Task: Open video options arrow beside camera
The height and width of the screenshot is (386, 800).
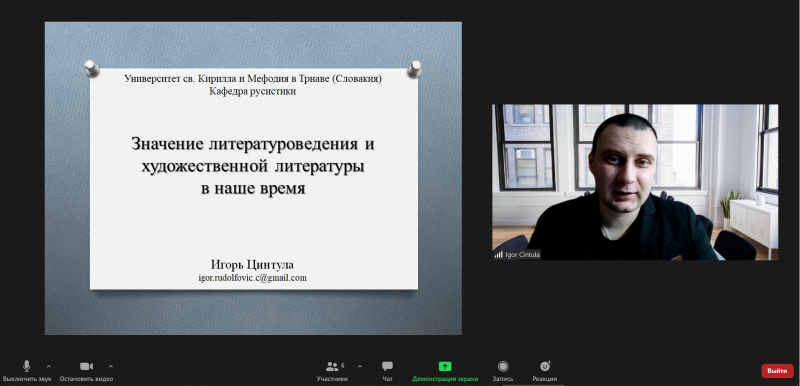Action: 111,366
